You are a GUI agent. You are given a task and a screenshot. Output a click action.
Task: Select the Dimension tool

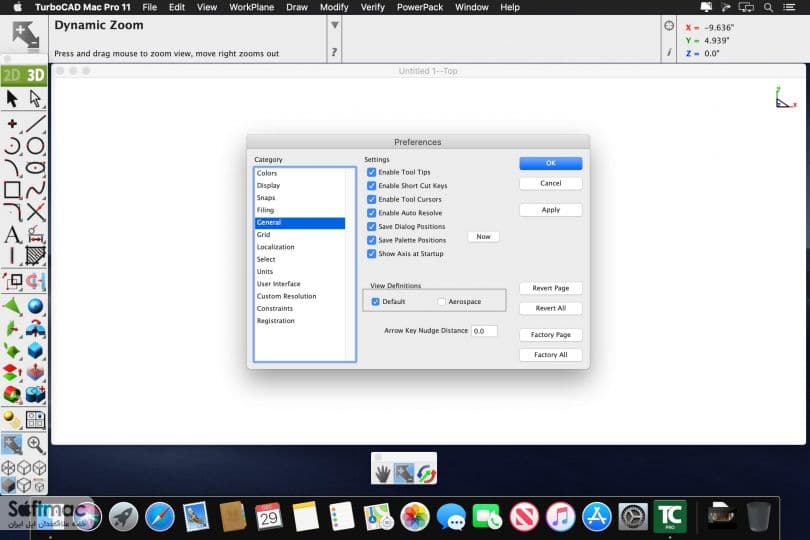tap(35, 235)
